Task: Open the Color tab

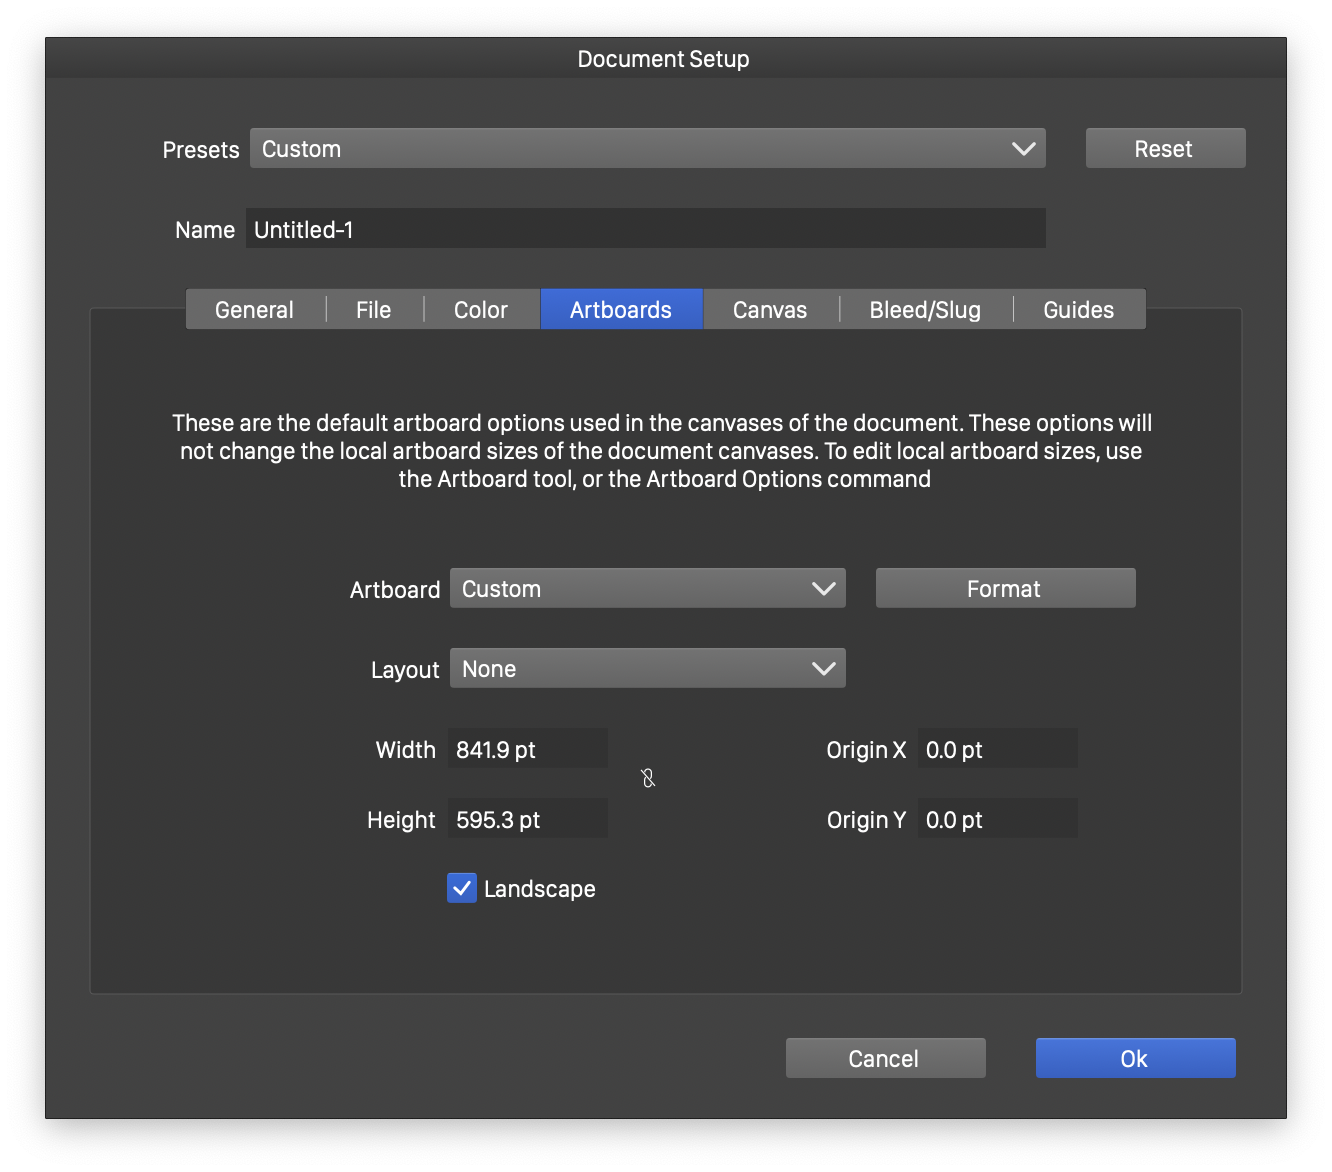Action: 481,309
